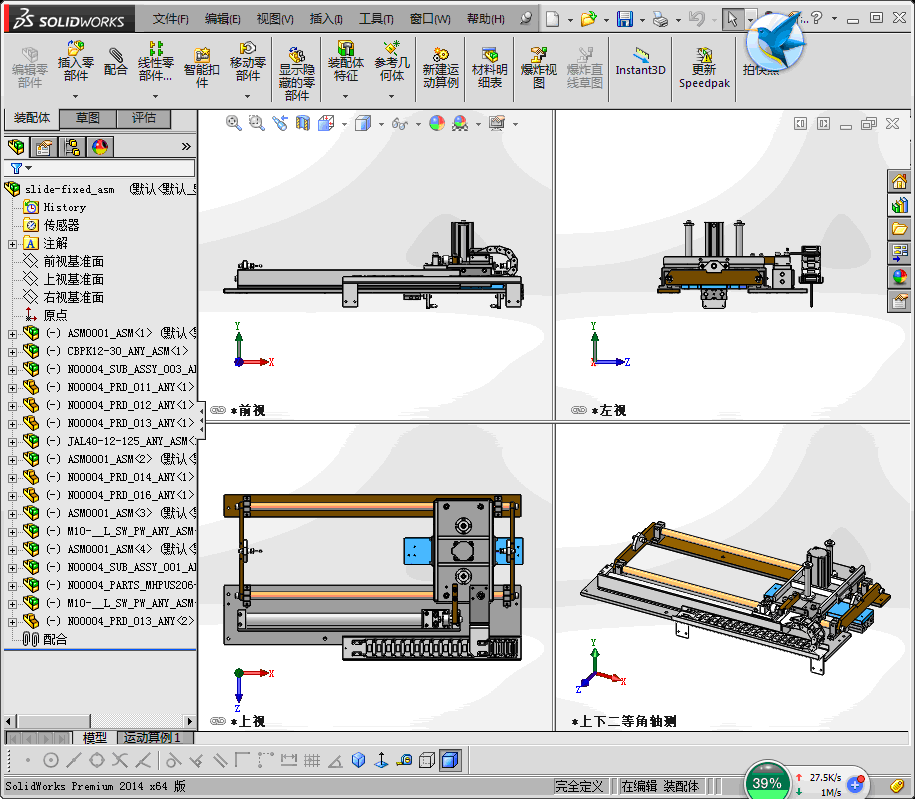The image size is (915, 799).
Task: Click the Insert Components (插入零部件) icon
Action: tap(75, 58)
